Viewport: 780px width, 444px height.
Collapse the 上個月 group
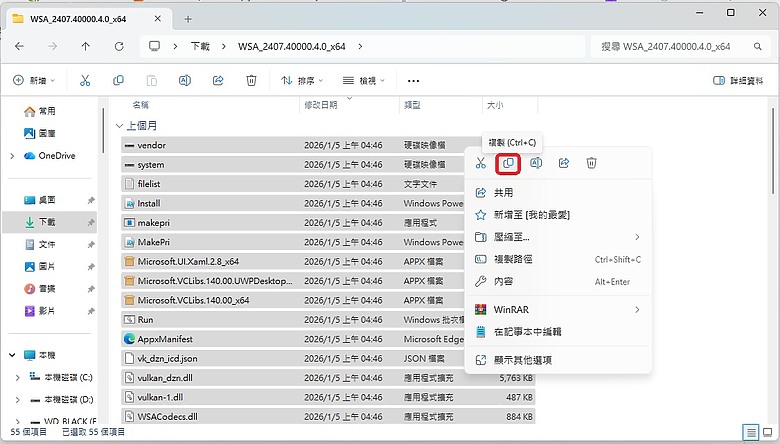(x=119, y=126)
